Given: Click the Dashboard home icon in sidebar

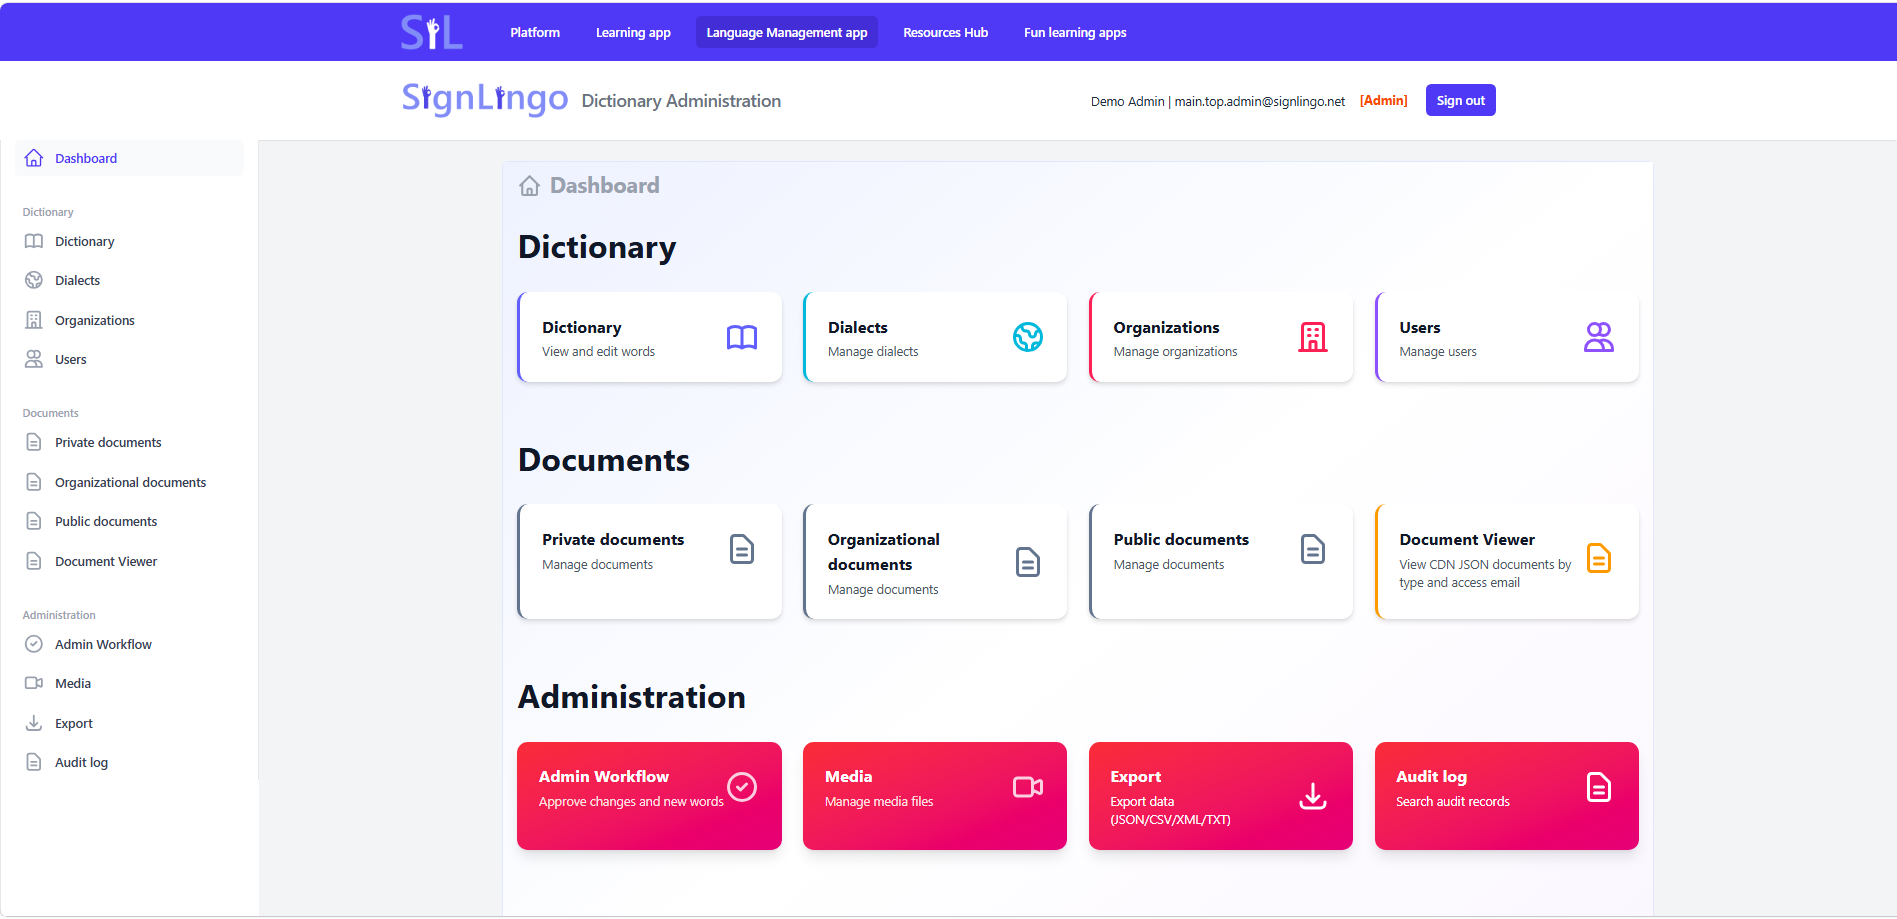Looking at the screenshot, I should click(x=34, y=158).
